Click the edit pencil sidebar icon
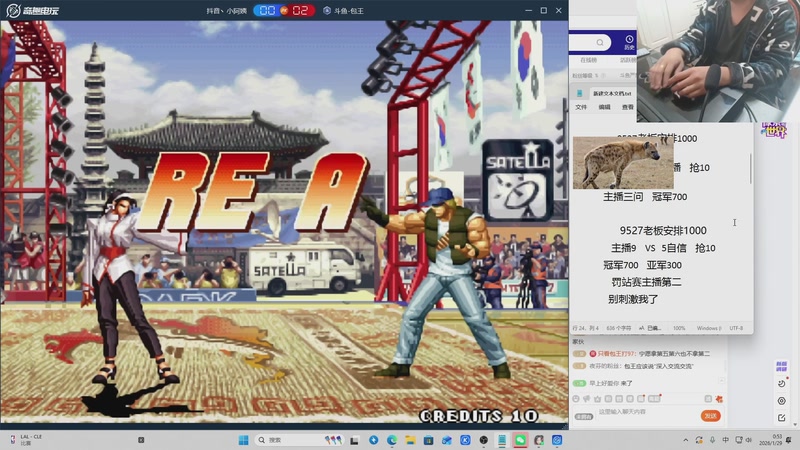 (781, 418)
